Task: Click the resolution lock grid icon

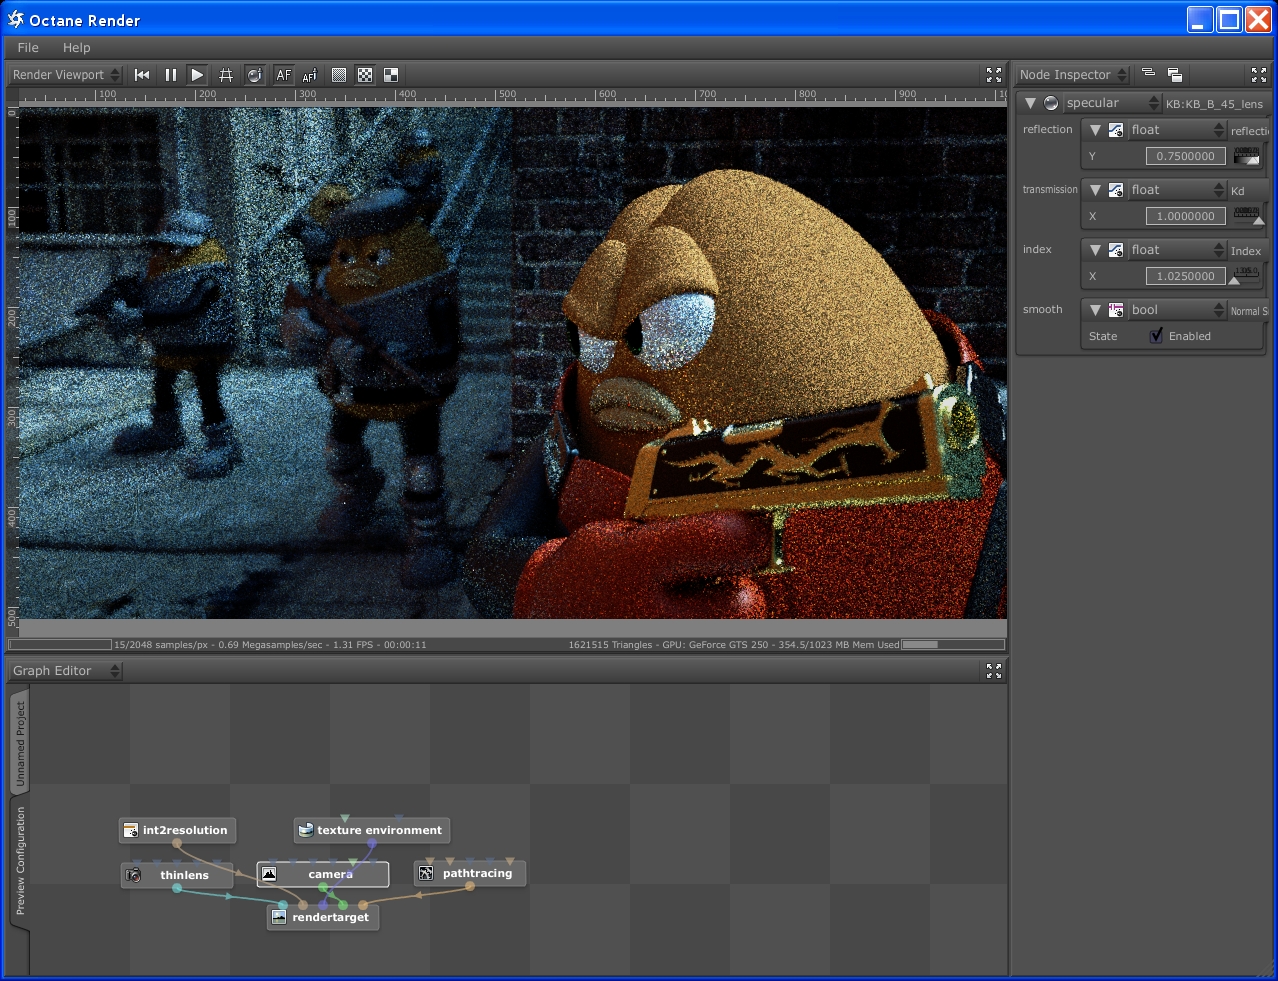Action: coord(226,75)
